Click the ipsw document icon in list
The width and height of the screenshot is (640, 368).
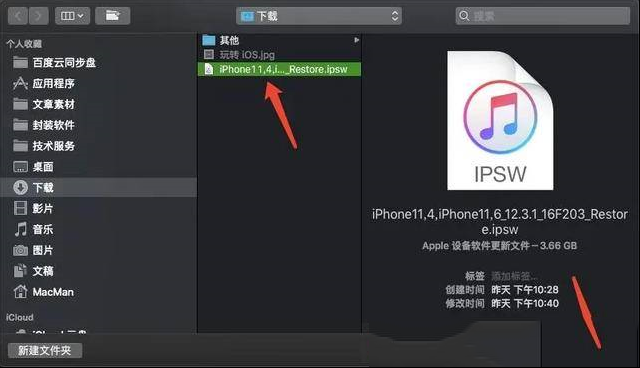(209, 69)
